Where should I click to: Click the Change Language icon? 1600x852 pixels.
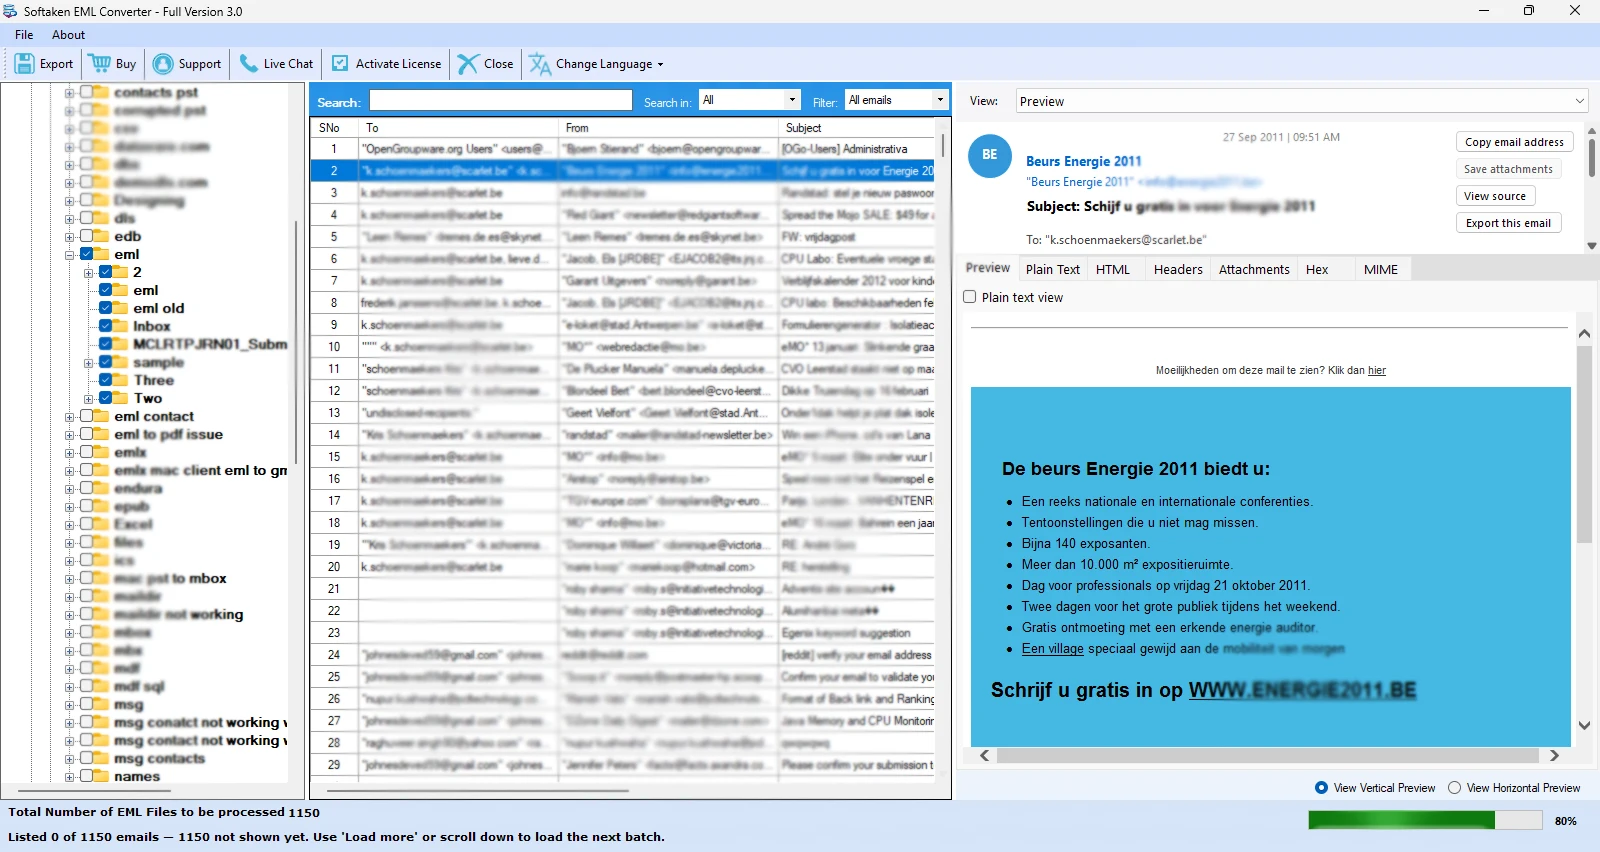tap(540, 64)
